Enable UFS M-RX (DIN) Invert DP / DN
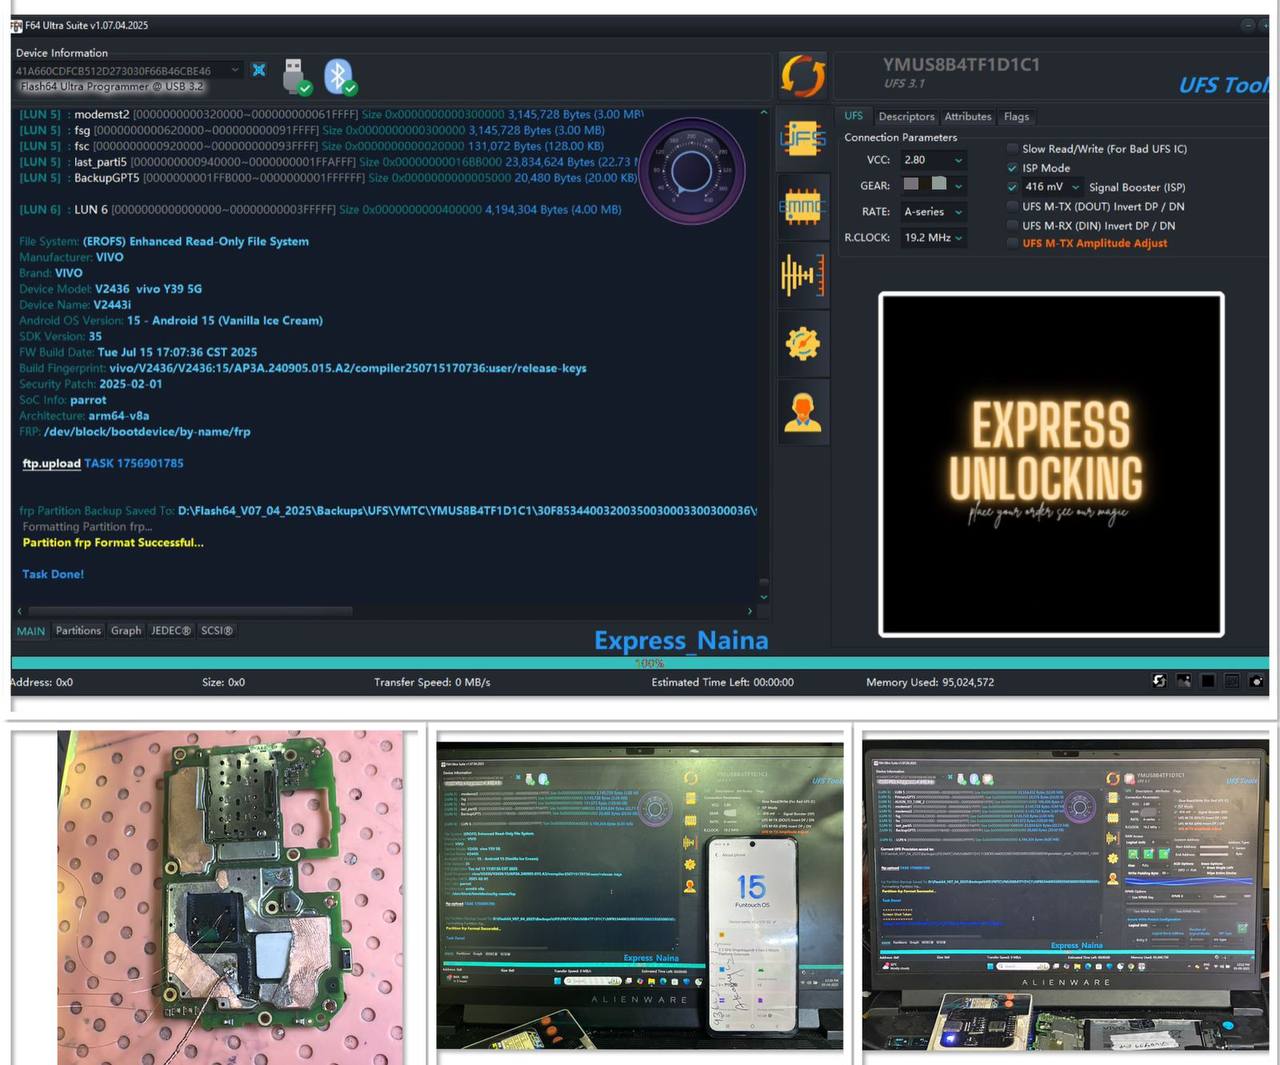The width and height of the screenshot is (1280, 1065). pyautogui.click(x=1012, y=226)
